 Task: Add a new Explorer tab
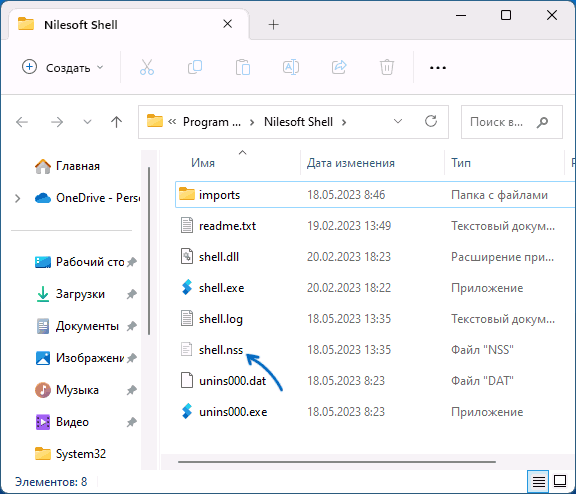point(273,25)
